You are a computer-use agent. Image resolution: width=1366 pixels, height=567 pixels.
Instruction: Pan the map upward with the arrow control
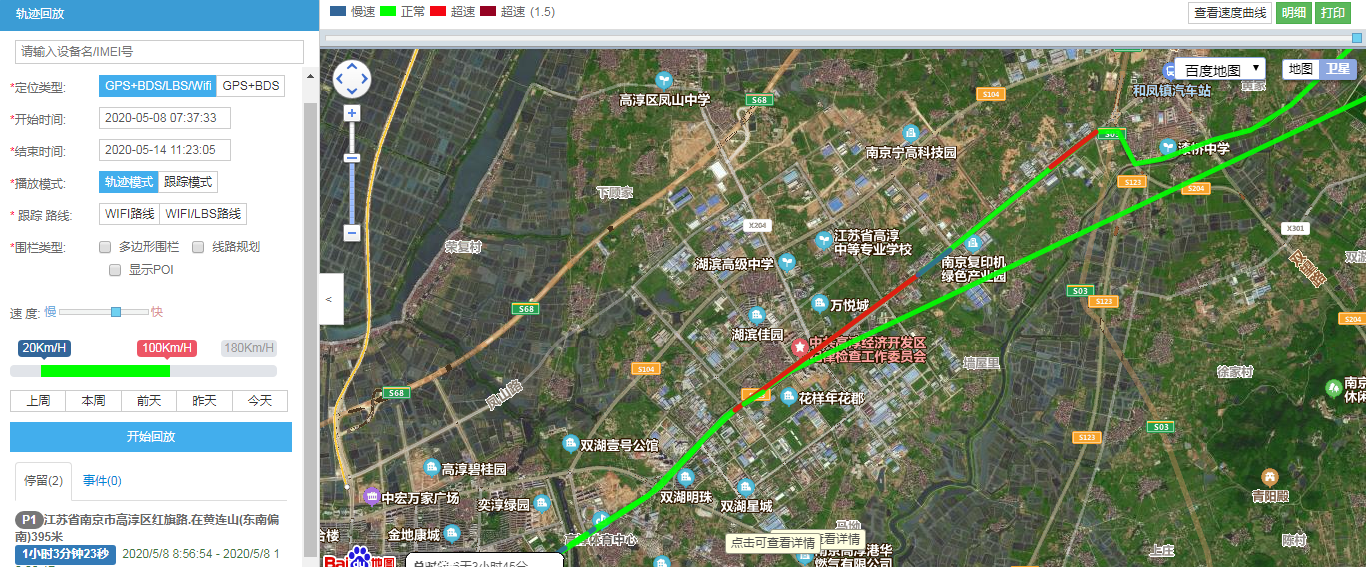(x=352, y=67)
